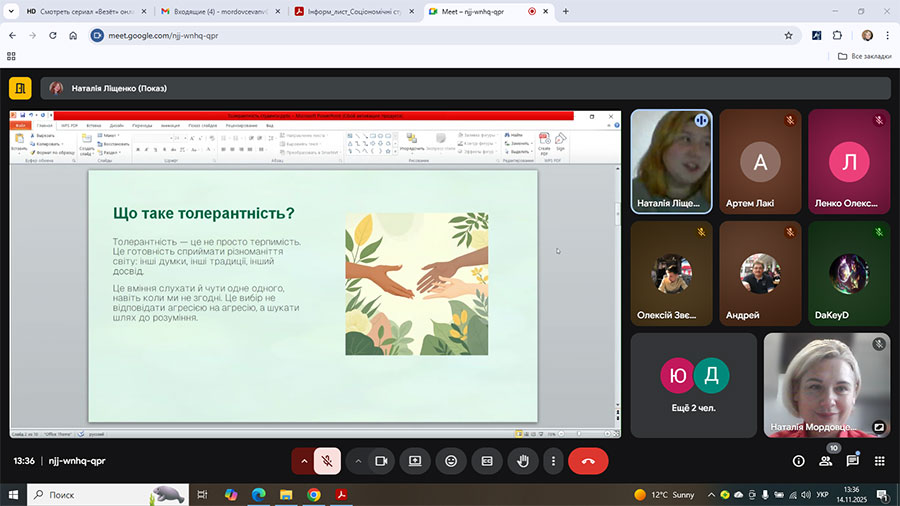Turn on closed captions
The width and height of the screenshot is (900, 506).
487,461
